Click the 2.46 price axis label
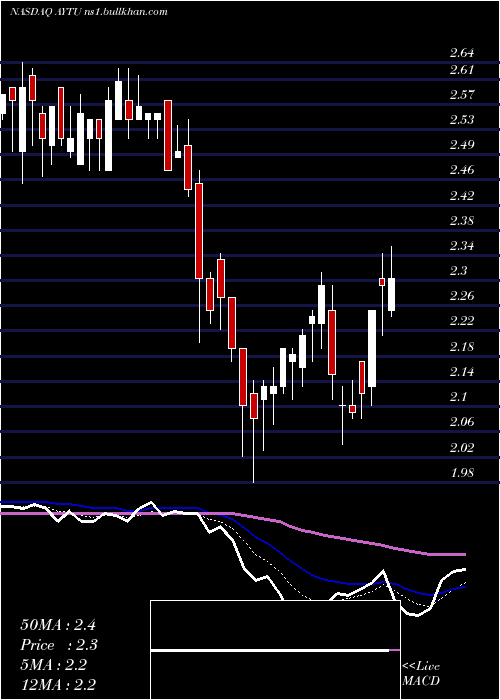500x700 pixels. [462, 170]
